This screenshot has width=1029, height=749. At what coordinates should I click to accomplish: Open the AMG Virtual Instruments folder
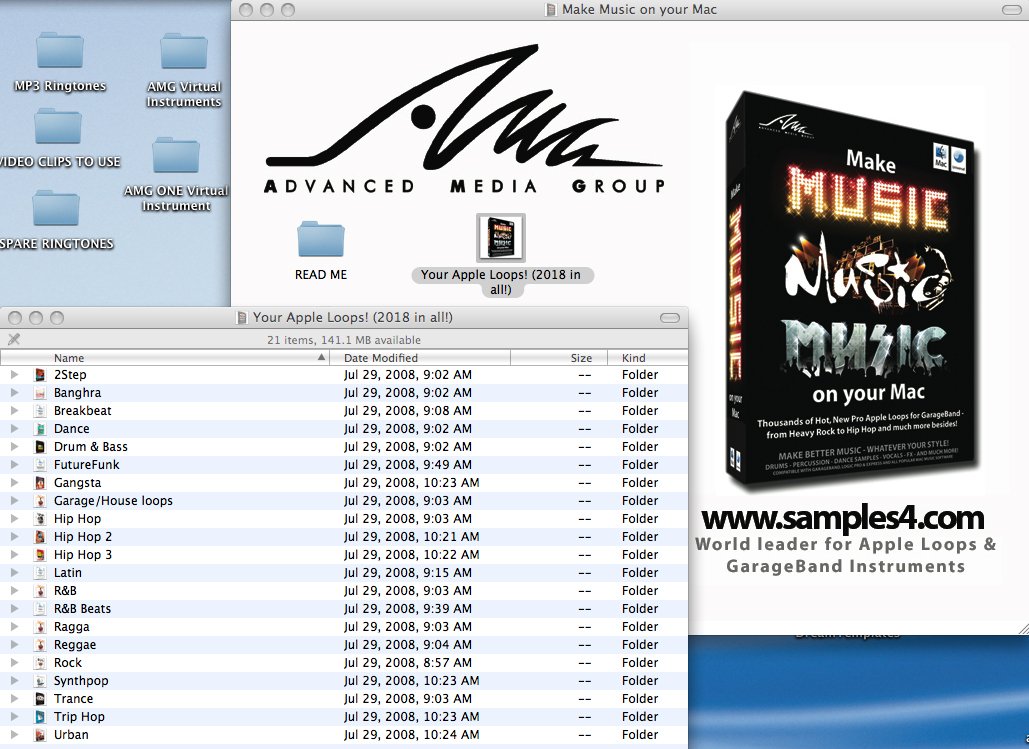pos(184,51)
